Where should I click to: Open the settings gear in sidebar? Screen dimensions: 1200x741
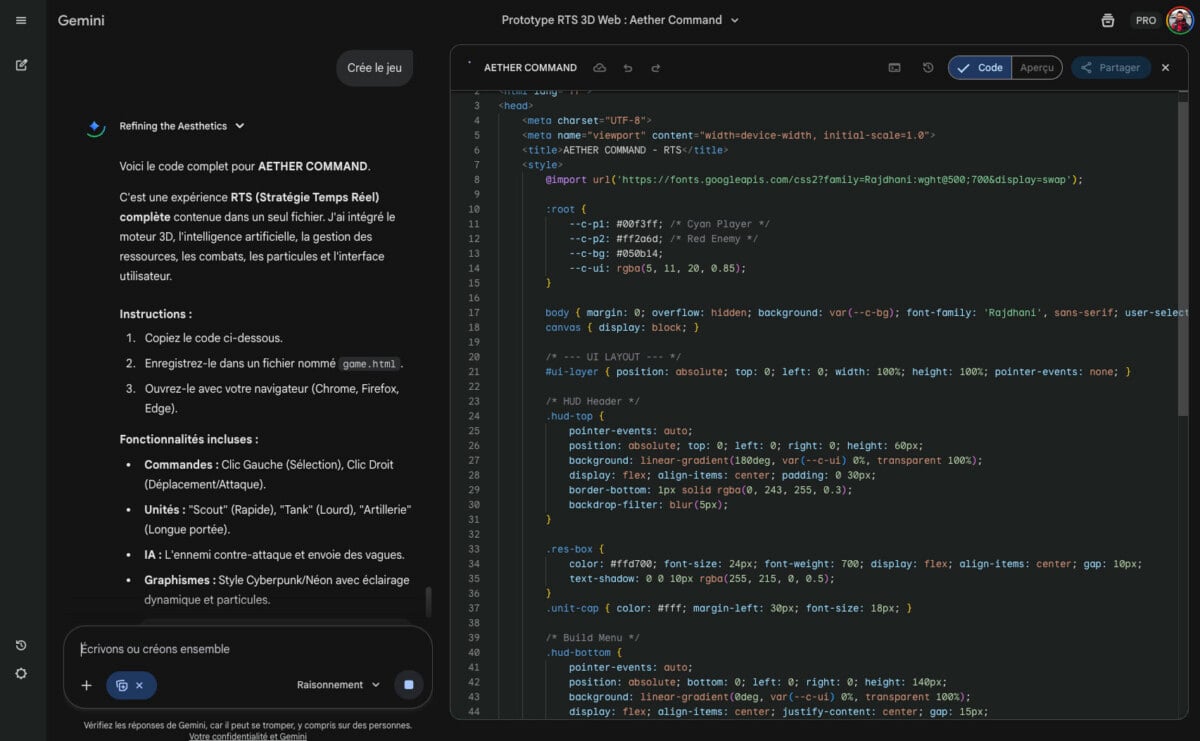pos(21,673)
